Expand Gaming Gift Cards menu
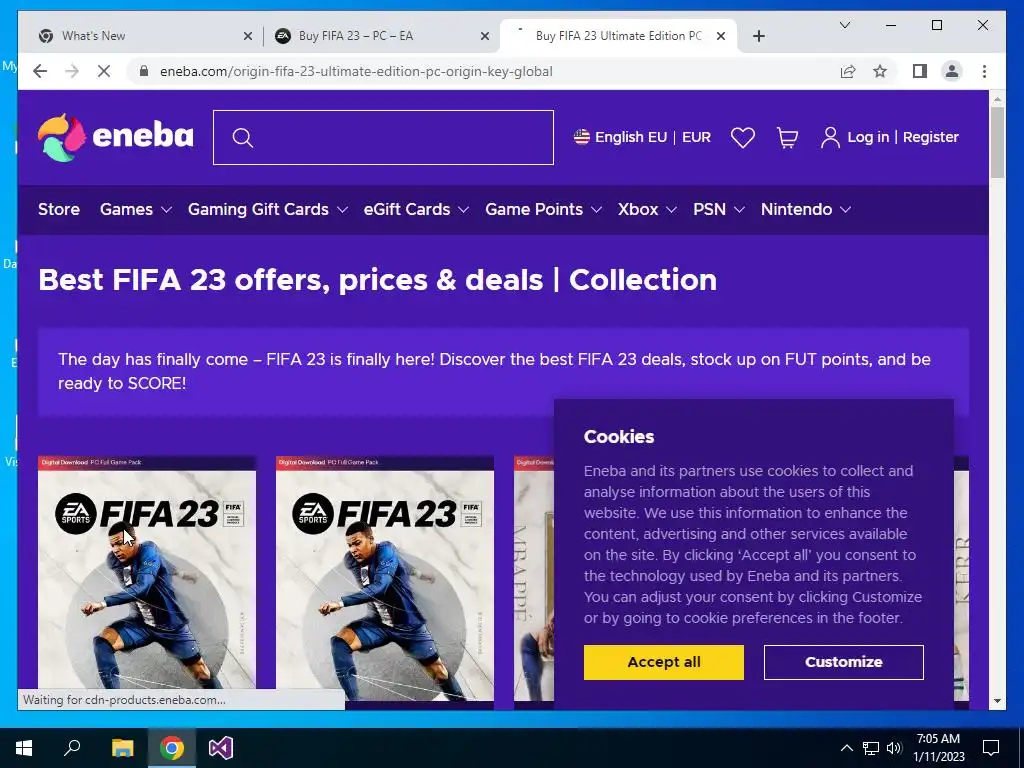 pyautogui.click(x=268, y=210)
